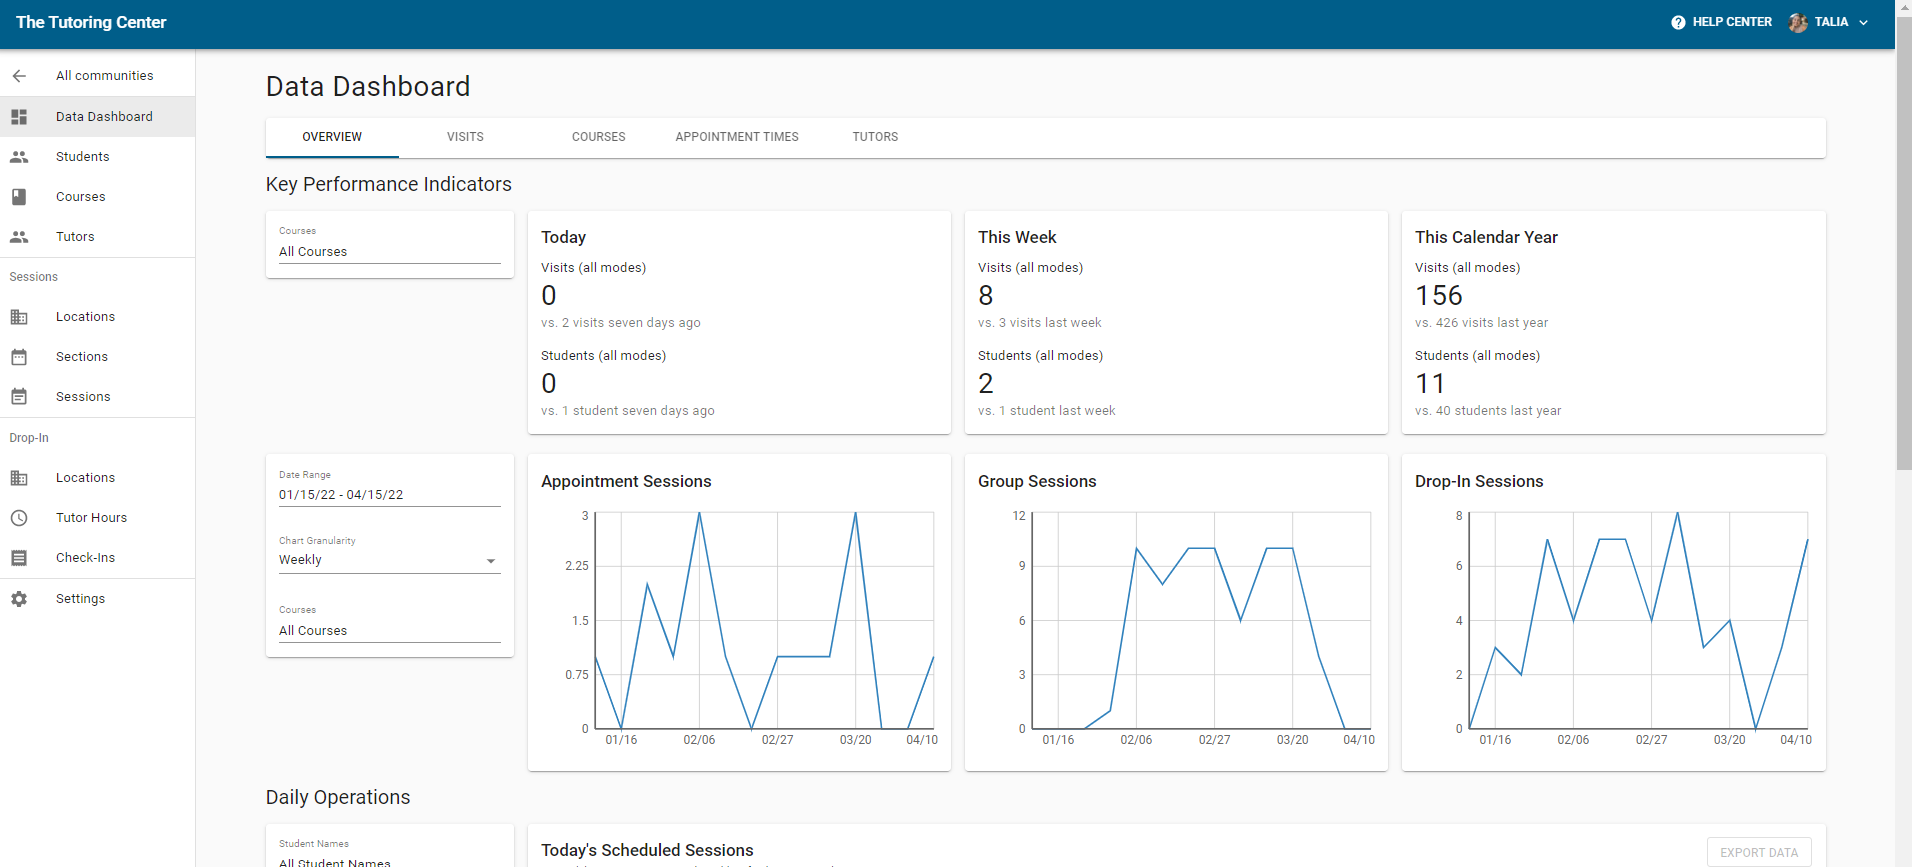
Task: Switch to the Appointment Times tab
Action: (736, 137)
